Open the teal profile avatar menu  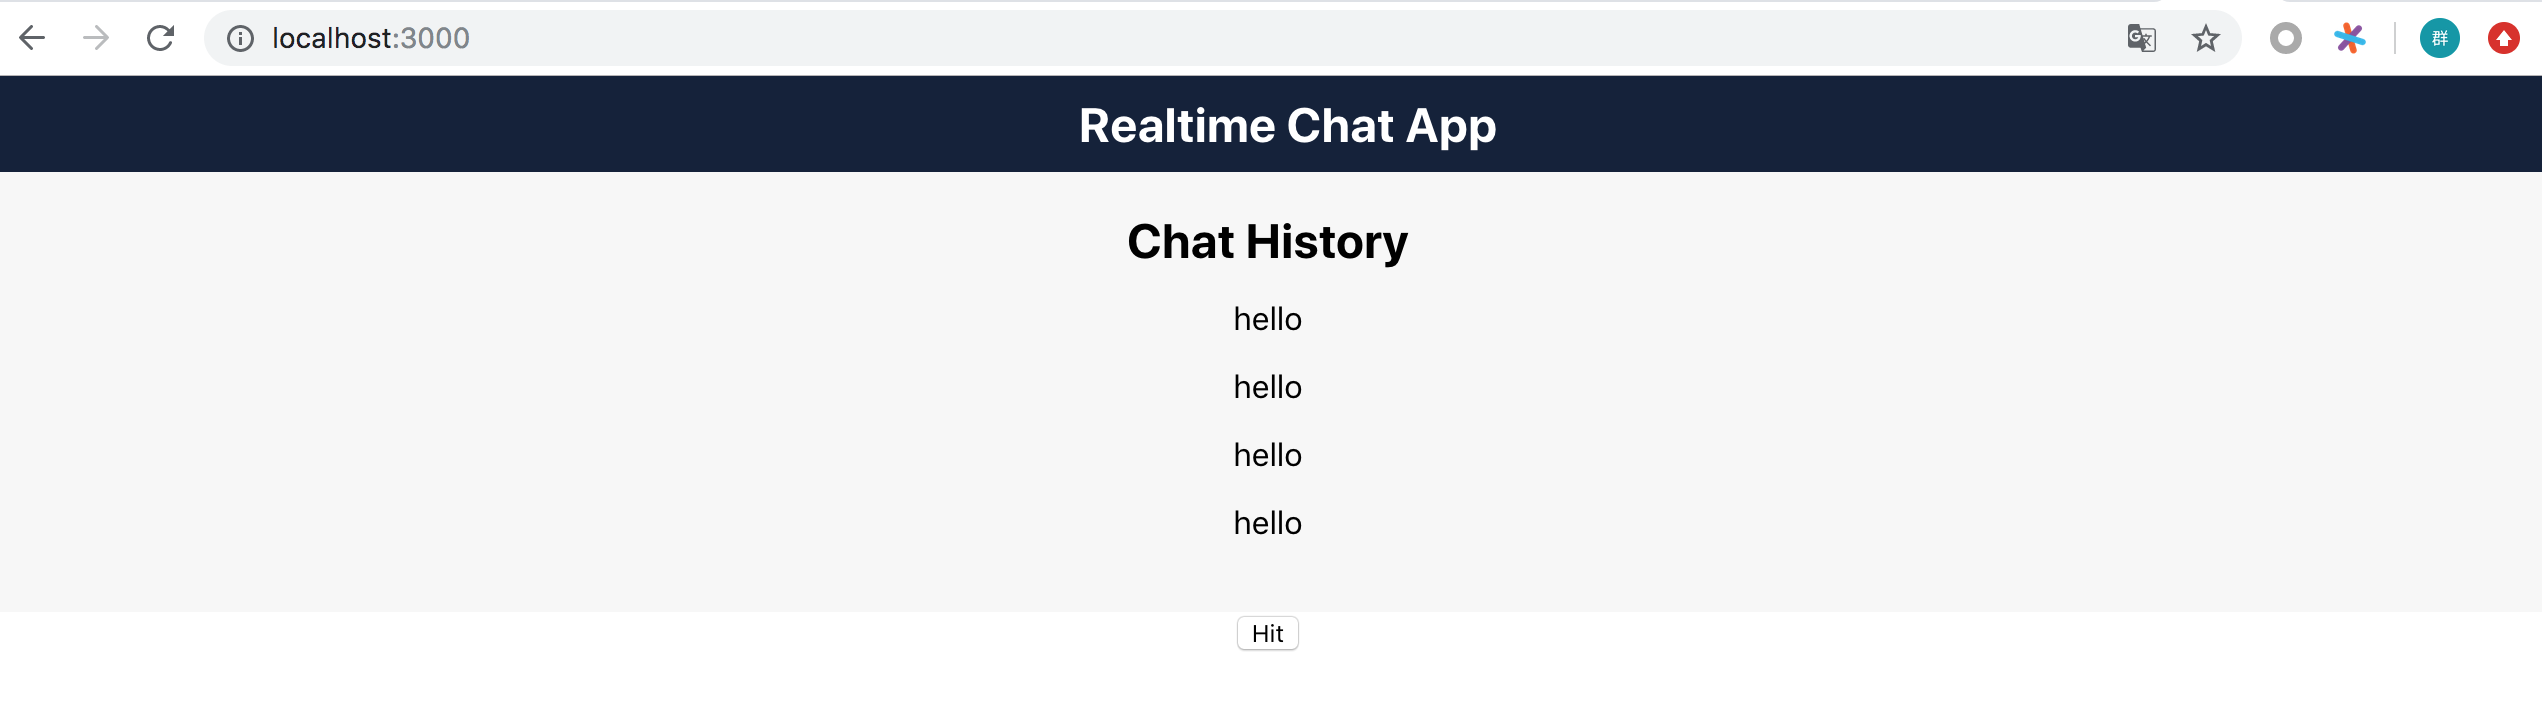[2439, 38]
